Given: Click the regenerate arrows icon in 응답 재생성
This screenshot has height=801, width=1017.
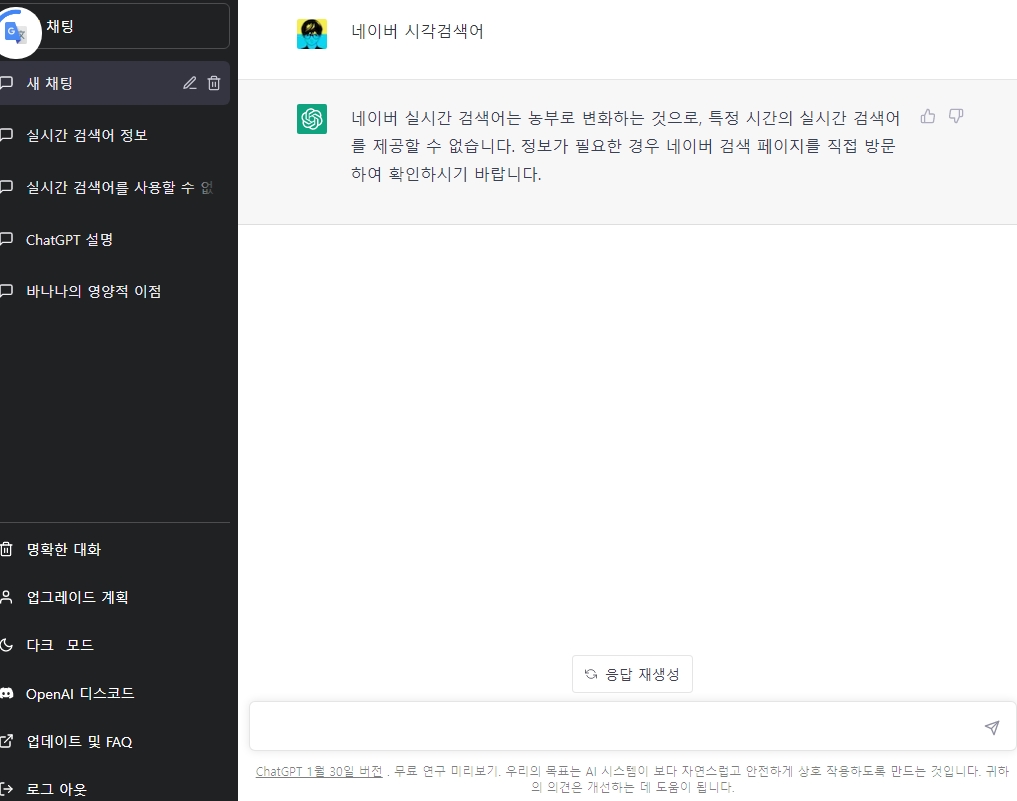Looking at the screenshot, I should coord(591,675).
